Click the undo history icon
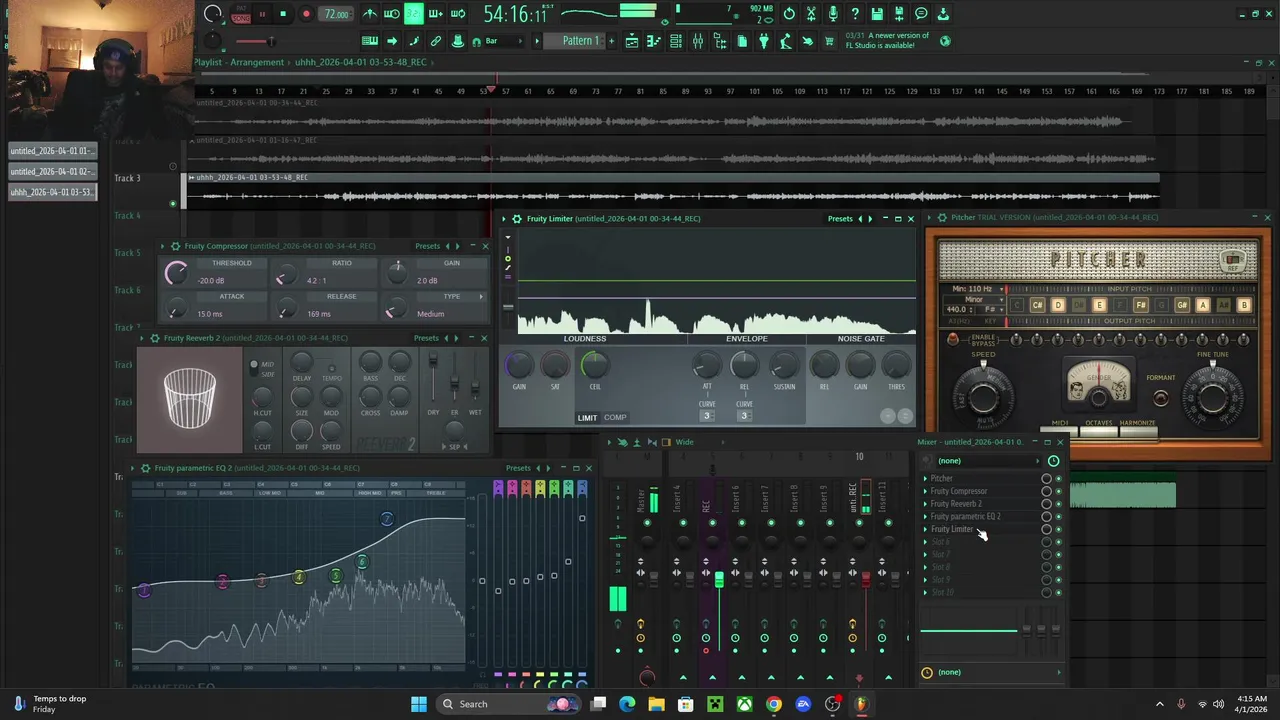 click(x=789, y=14)
